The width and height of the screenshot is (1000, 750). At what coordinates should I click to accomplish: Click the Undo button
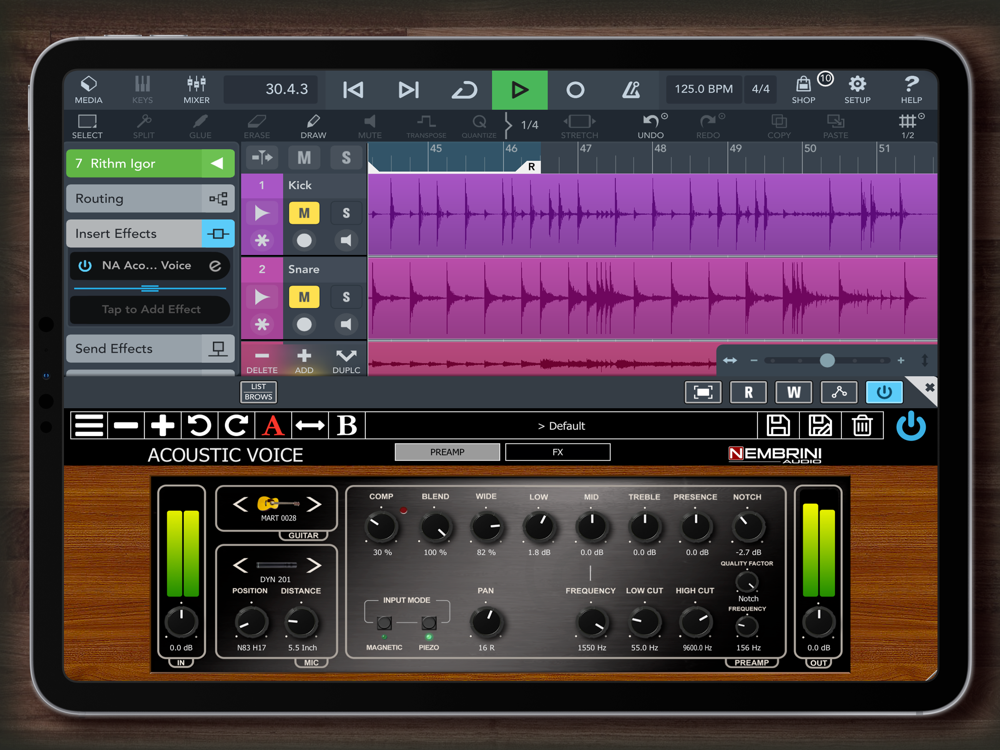pyautogui.click(x=651, y=126)
